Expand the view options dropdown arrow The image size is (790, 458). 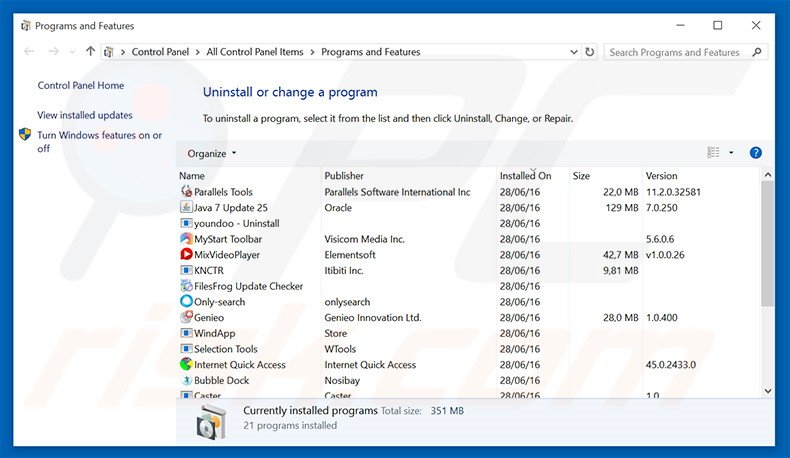[x=731, y=153]
